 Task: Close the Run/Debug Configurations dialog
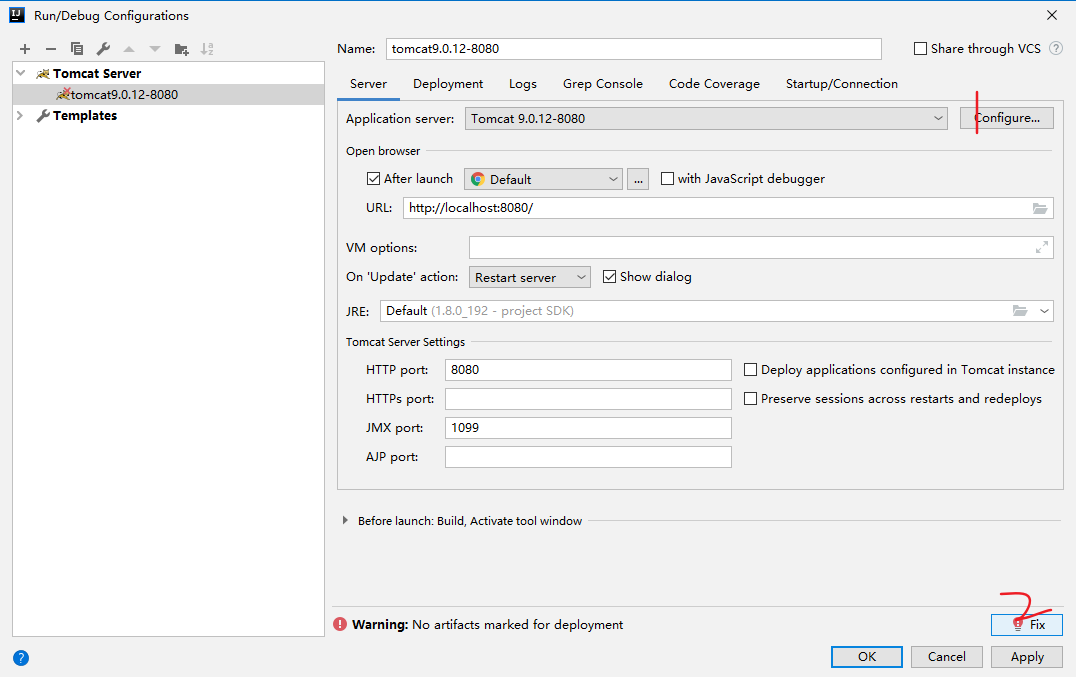point(1051,15)
